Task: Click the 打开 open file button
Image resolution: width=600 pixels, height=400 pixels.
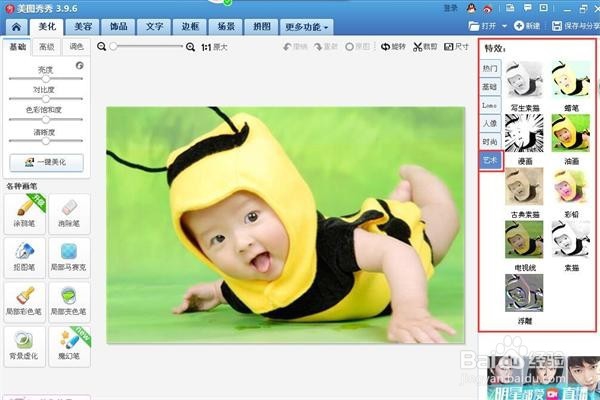Action: pos(482,26)
